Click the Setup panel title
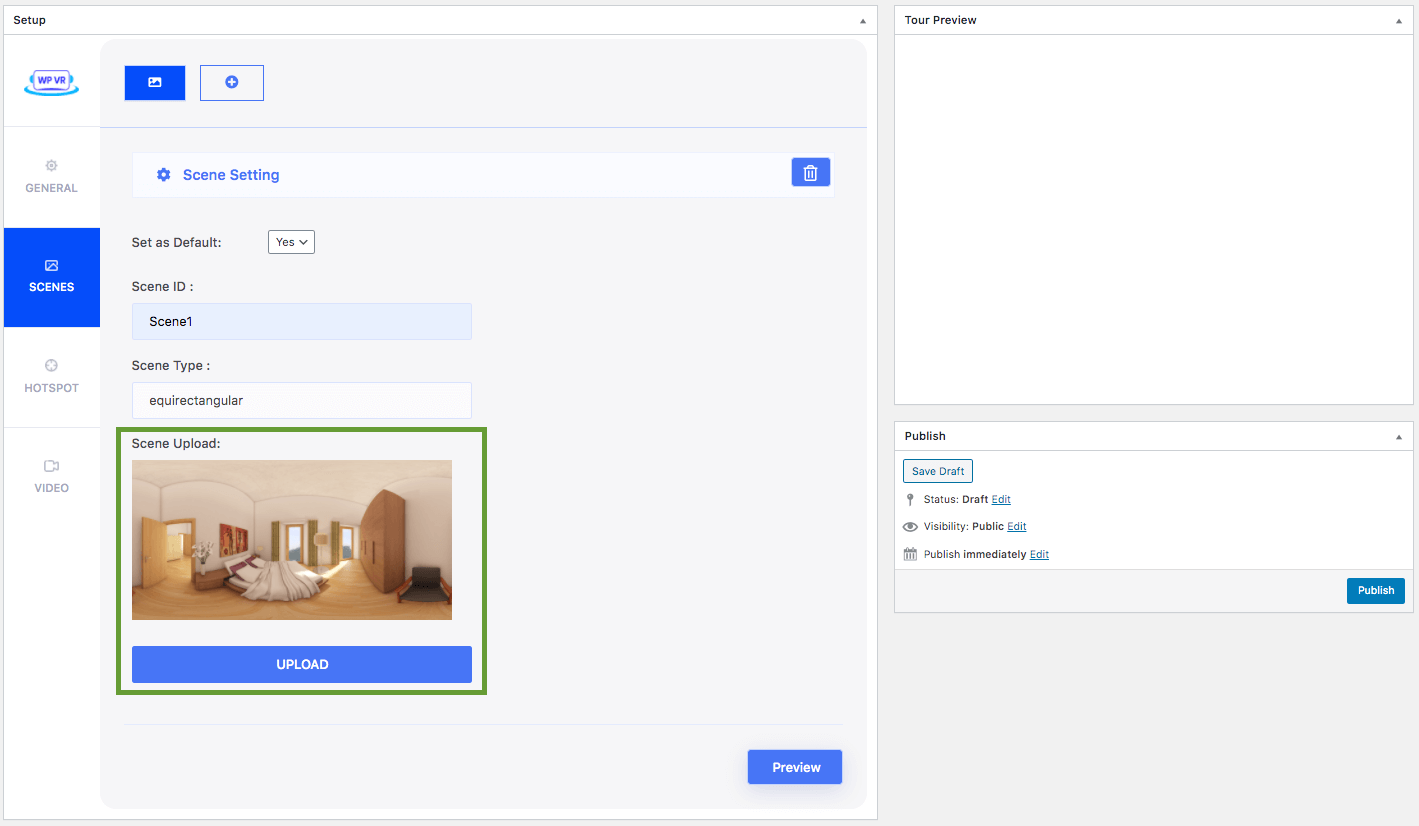 coord(29,20)
